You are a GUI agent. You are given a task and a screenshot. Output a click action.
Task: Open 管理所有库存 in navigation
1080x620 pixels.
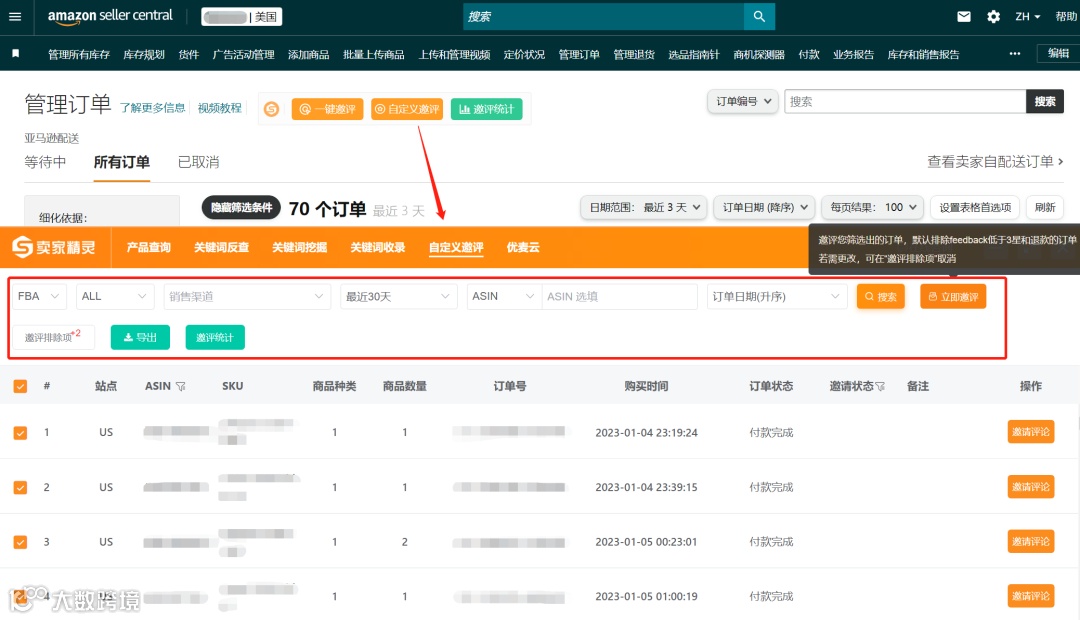click(79, 54)
